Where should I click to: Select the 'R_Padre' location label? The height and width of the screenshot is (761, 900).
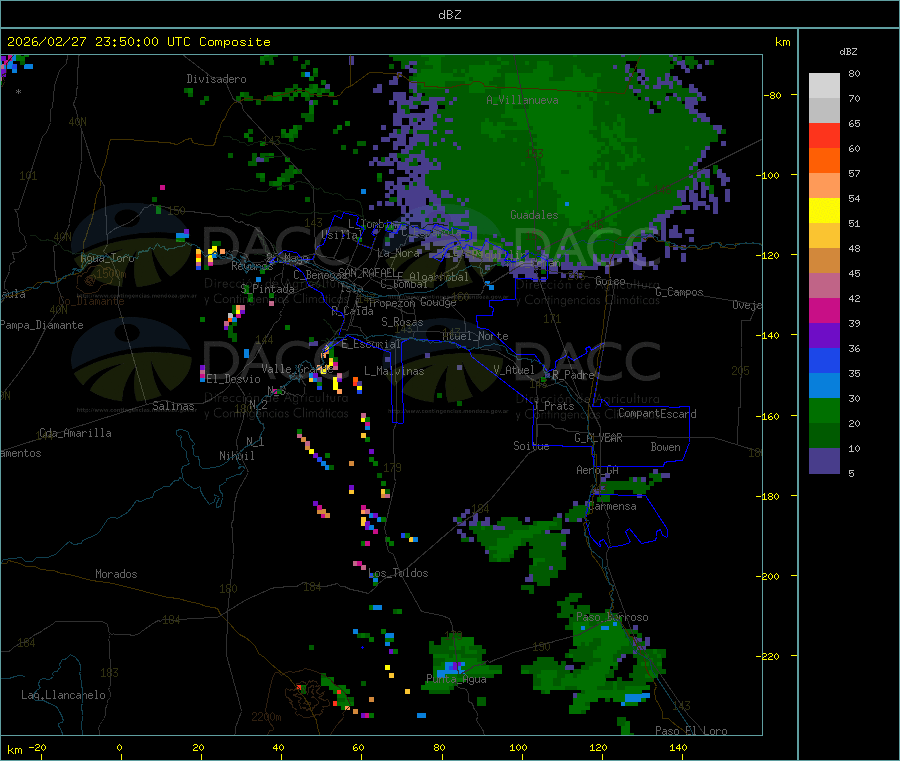(573, 375)
